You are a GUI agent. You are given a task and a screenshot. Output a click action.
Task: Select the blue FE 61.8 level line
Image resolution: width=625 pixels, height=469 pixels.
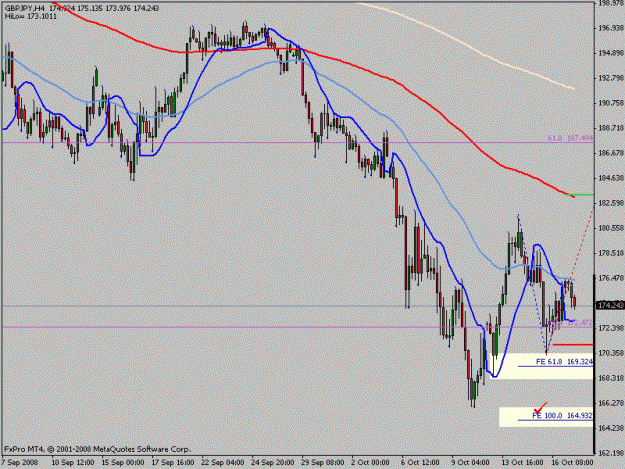[556, 366]
